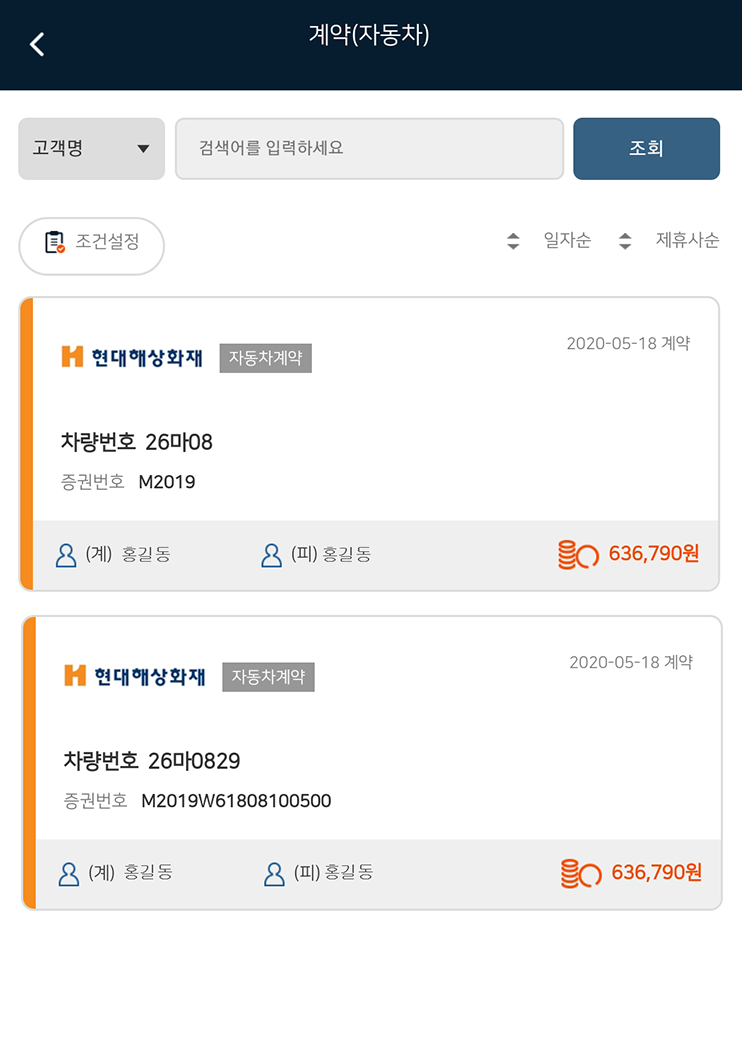
Task: Click the coin premium icon in first card
Action: (578, 555)
